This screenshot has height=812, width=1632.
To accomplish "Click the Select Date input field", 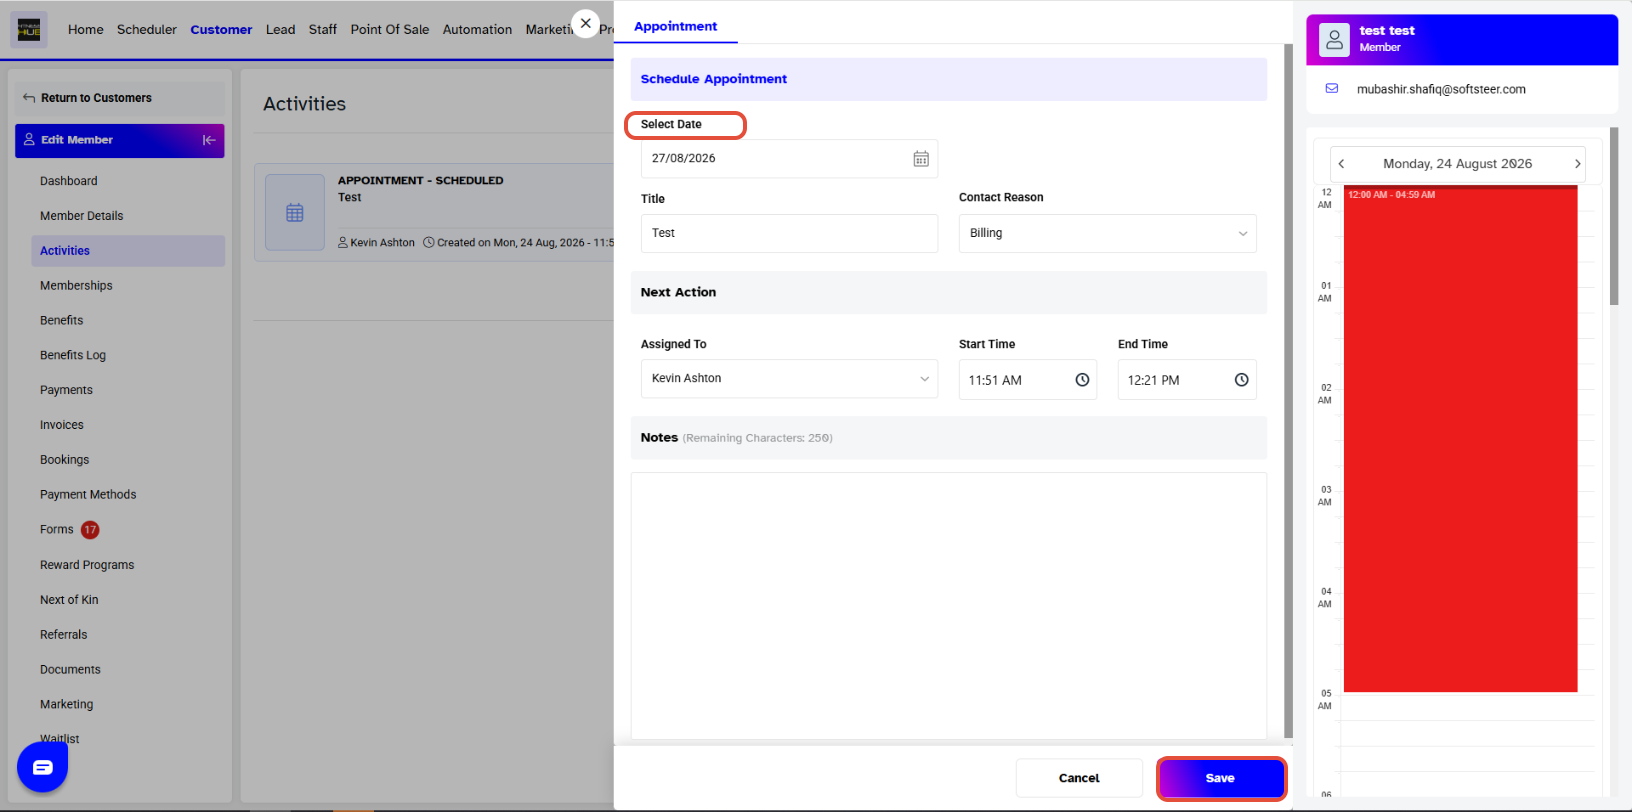I will pos(789,159).
